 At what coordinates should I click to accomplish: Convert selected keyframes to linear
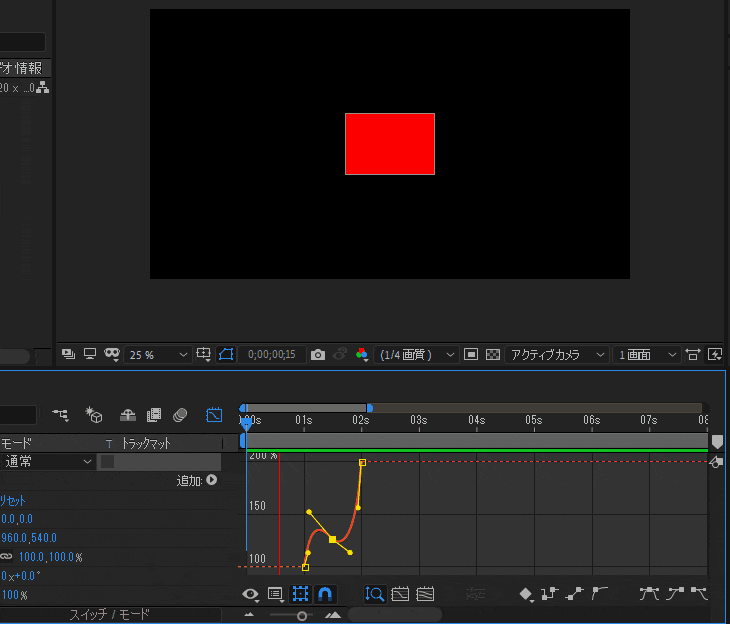(x=575, y=593)
